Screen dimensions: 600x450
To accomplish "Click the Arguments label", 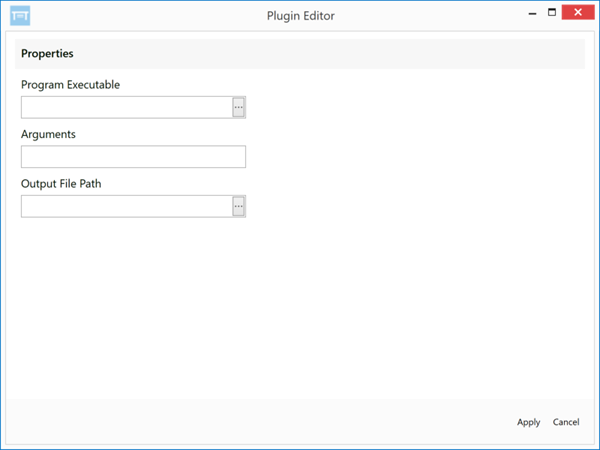I will coord(48,134).
